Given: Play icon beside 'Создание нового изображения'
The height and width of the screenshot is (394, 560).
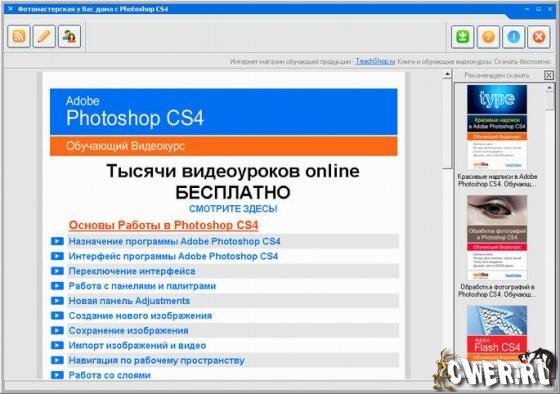Looking at the screenshot, I should pos(57,316).
